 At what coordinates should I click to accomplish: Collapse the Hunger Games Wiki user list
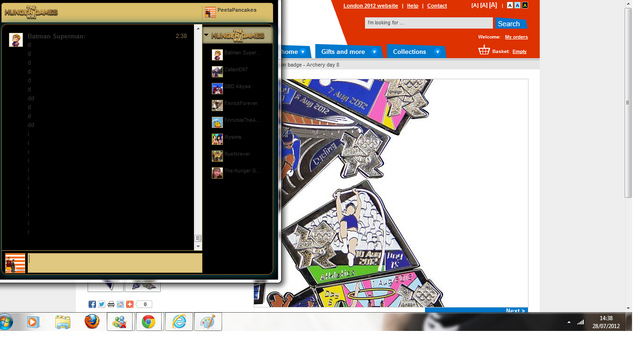(x=206, y=35)
